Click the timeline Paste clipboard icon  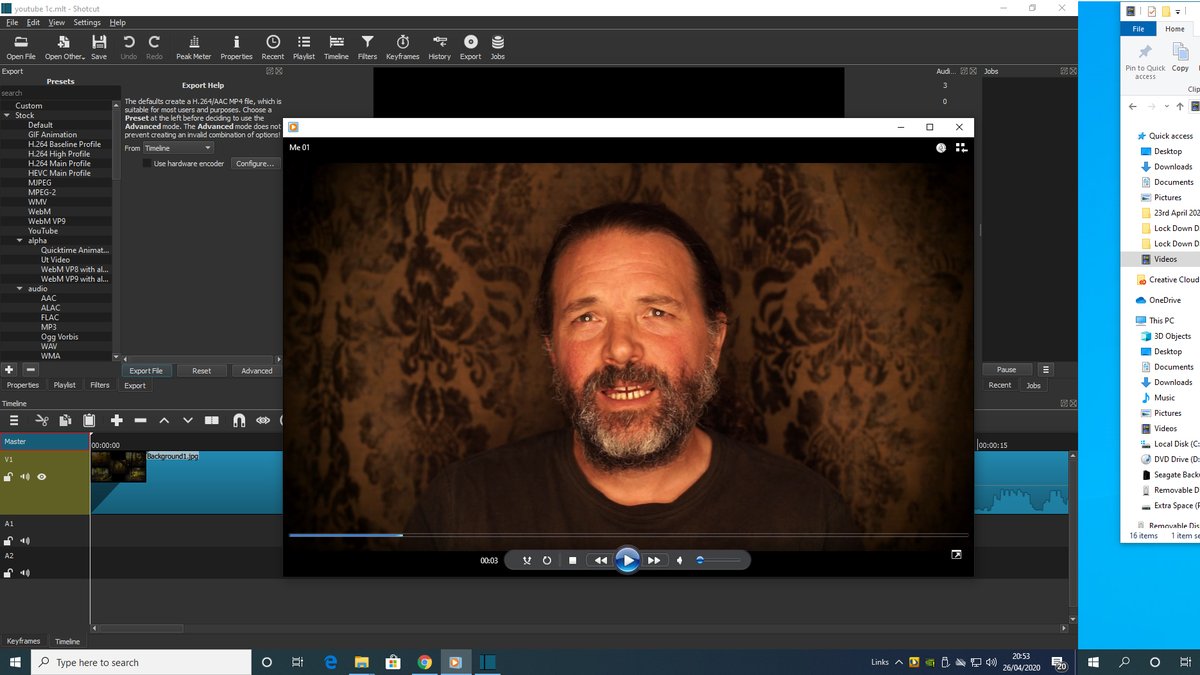89,421
